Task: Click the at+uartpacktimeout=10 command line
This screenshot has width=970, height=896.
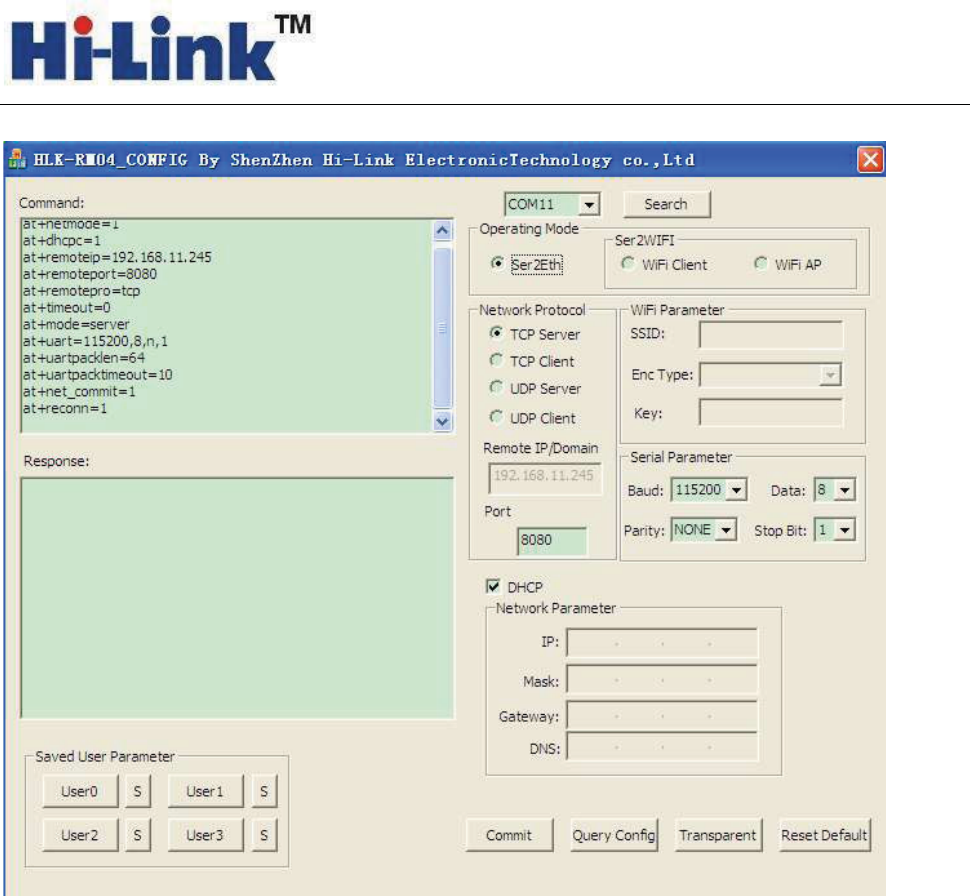Action: pos(98,375)
